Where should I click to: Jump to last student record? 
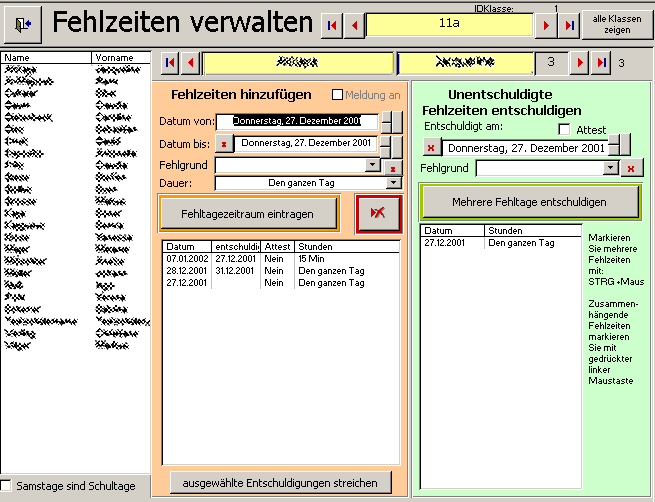(x=601, y=64)
